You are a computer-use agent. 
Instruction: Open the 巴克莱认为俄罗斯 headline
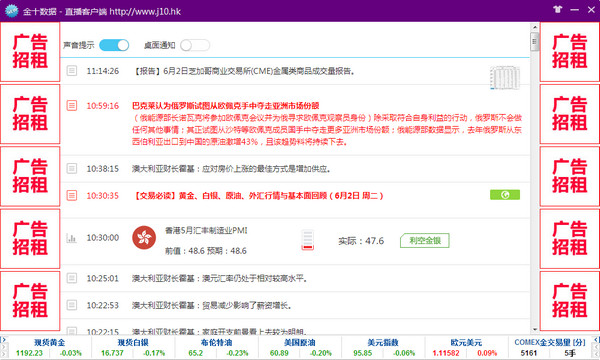(226, 106)
